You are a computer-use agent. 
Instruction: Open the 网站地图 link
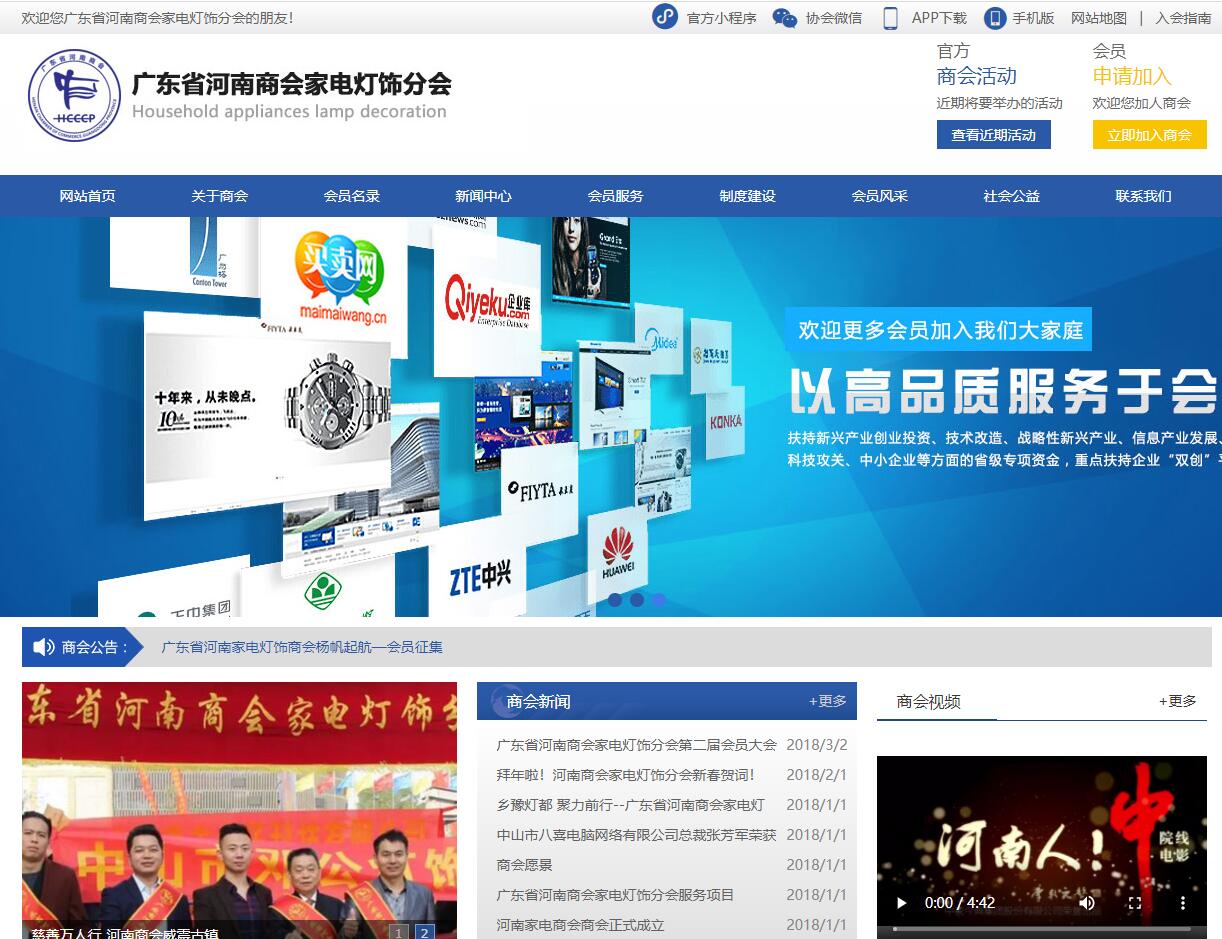point(1099,18)
